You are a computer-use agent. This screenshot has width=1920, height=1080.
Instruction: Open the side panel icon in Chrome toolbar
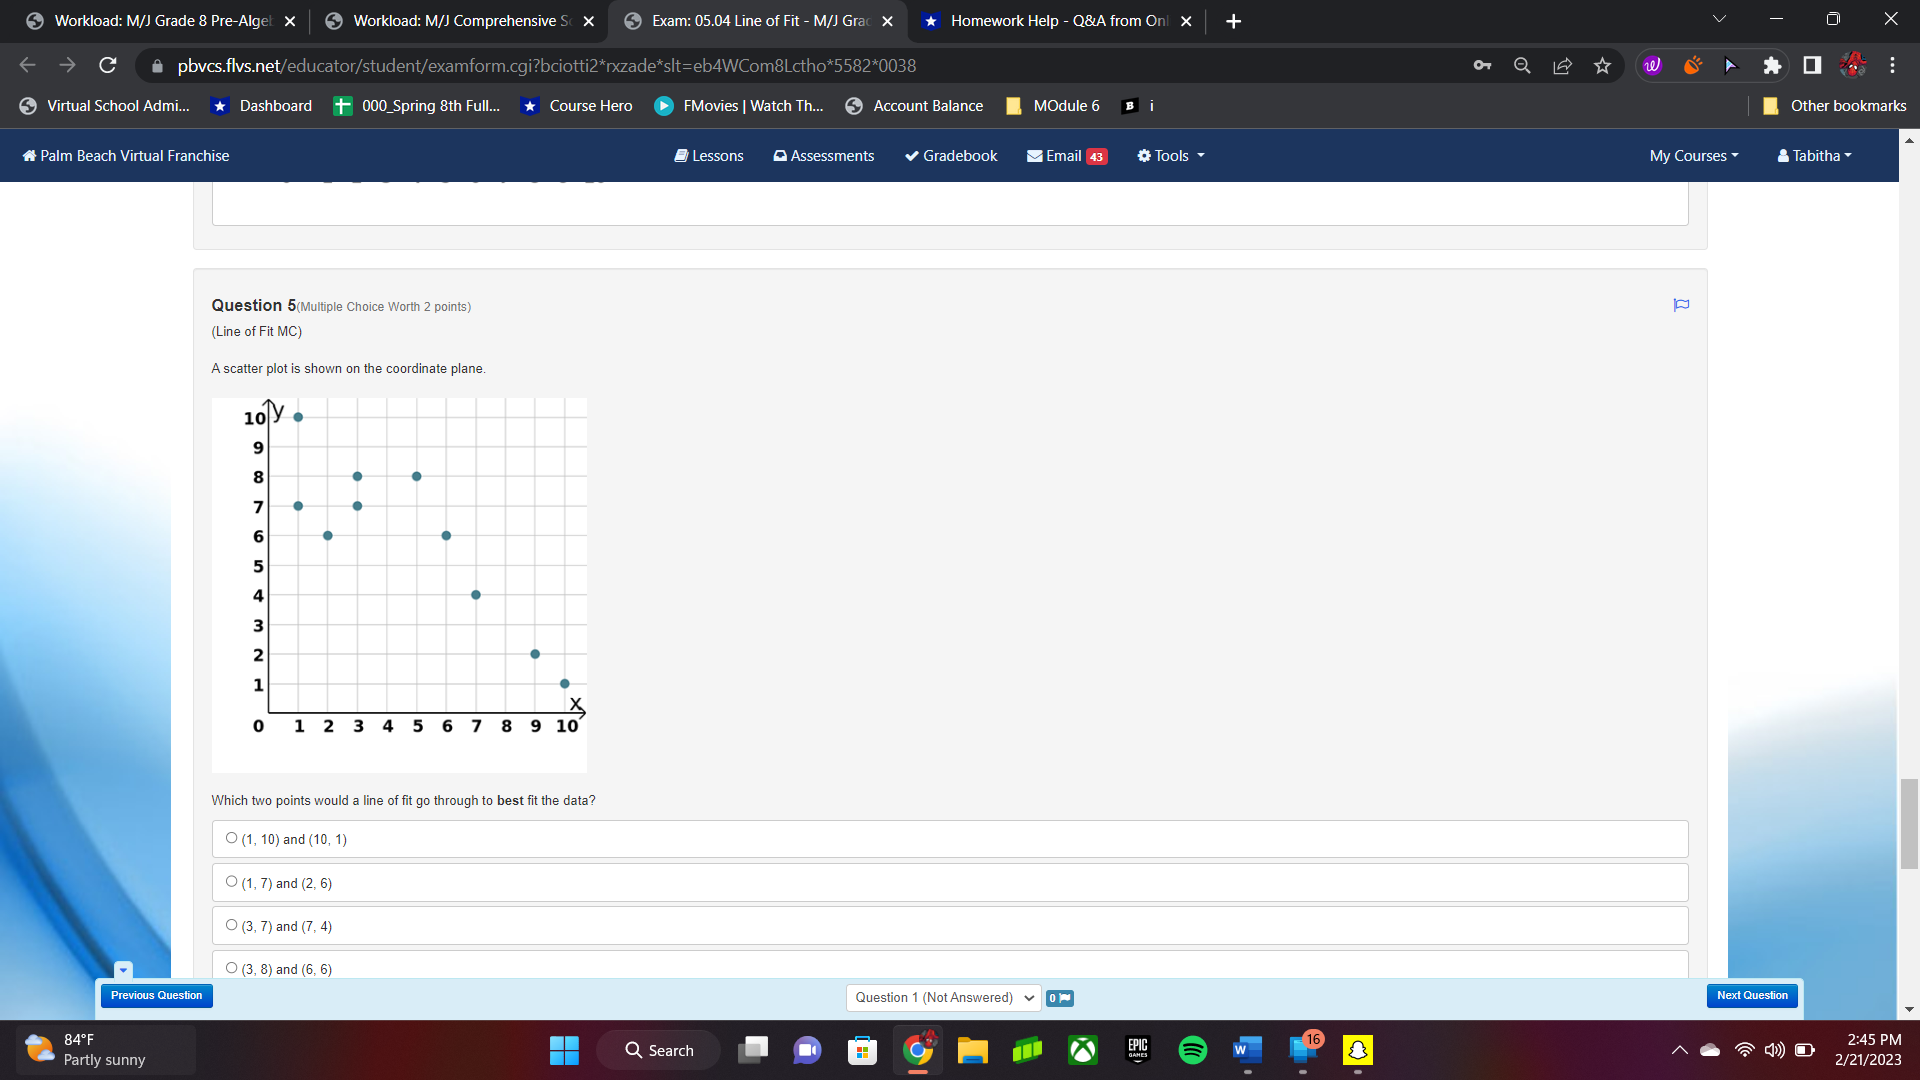click(x=1811, y=66)
